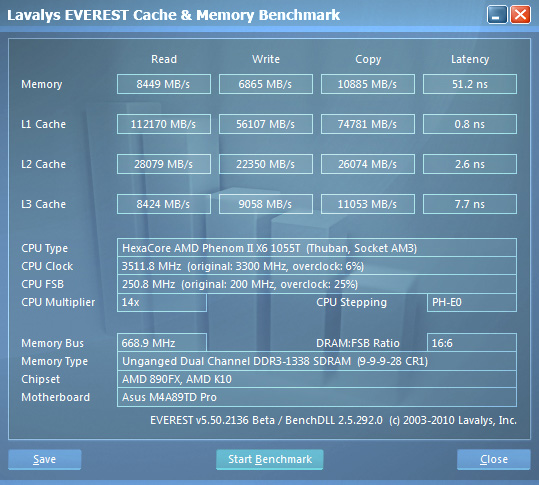
Task: Select the L3 Cache Copy 11053 MB/s field
Action: [368, 204]
